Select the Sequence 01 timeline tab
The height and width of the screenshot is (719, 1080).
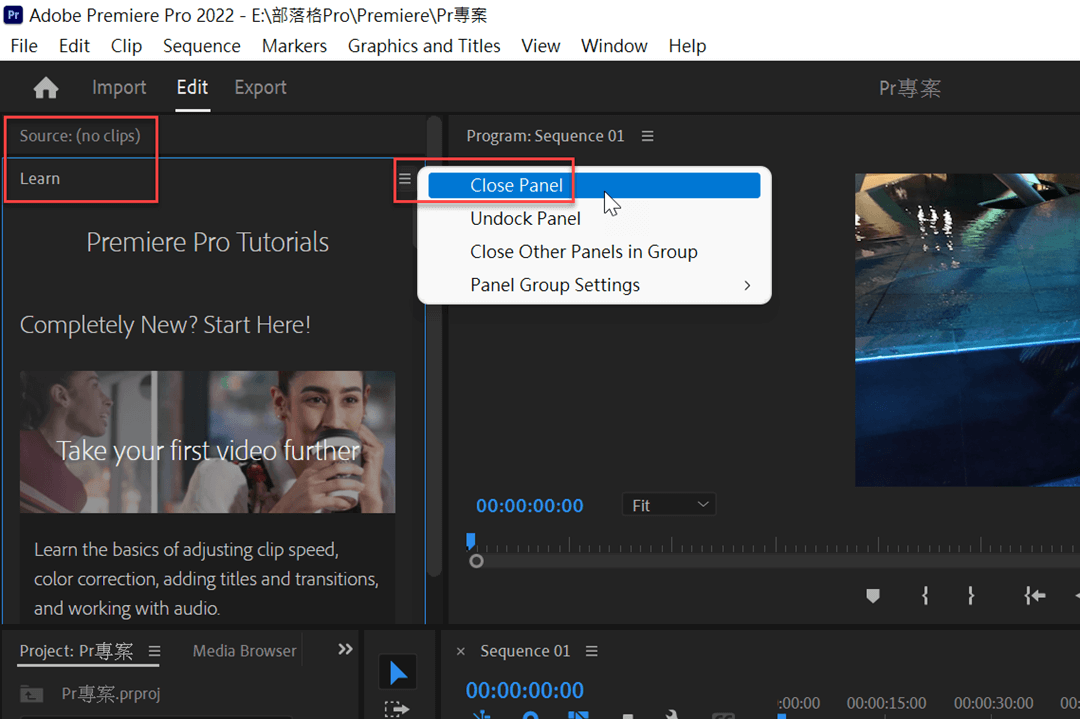(525, 651)
